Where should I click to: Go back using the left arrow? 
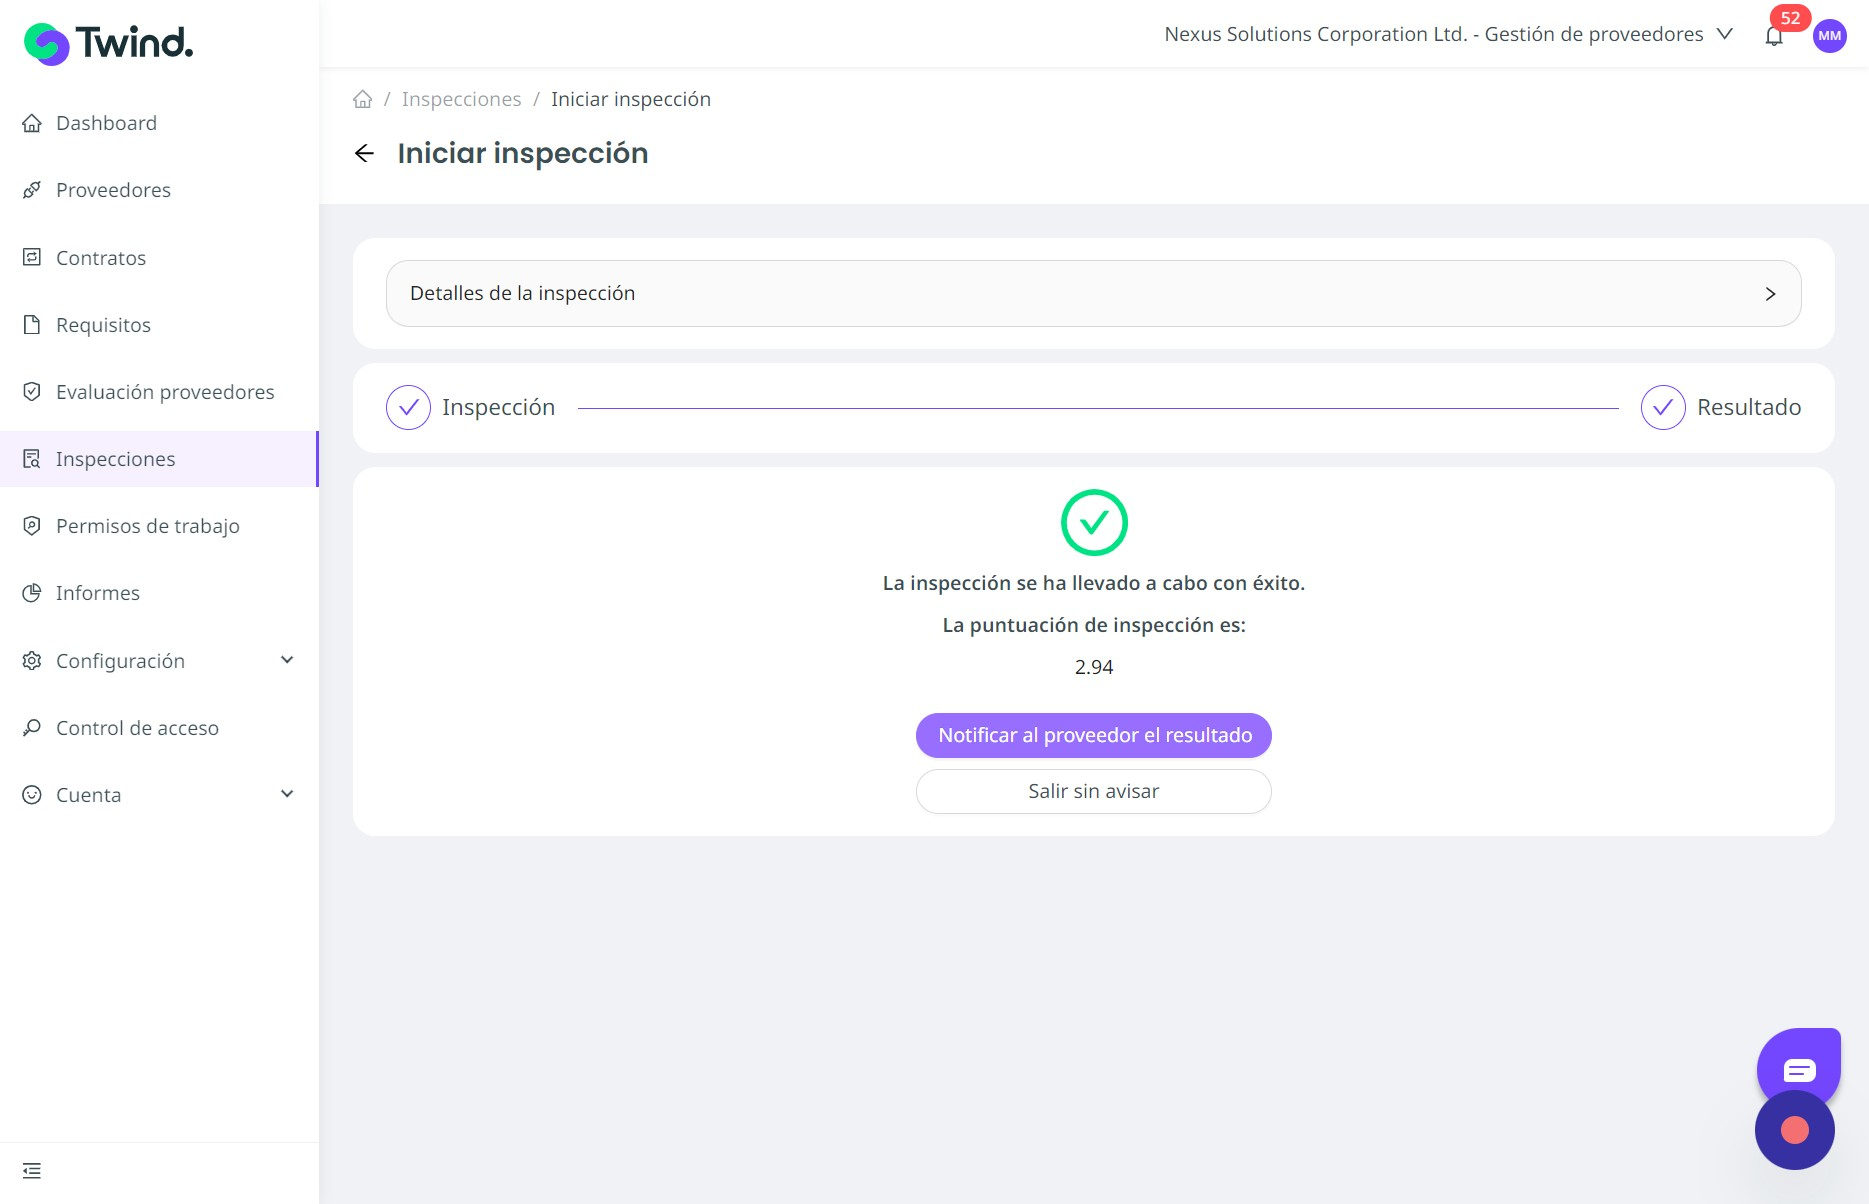(x=364, y=153)
